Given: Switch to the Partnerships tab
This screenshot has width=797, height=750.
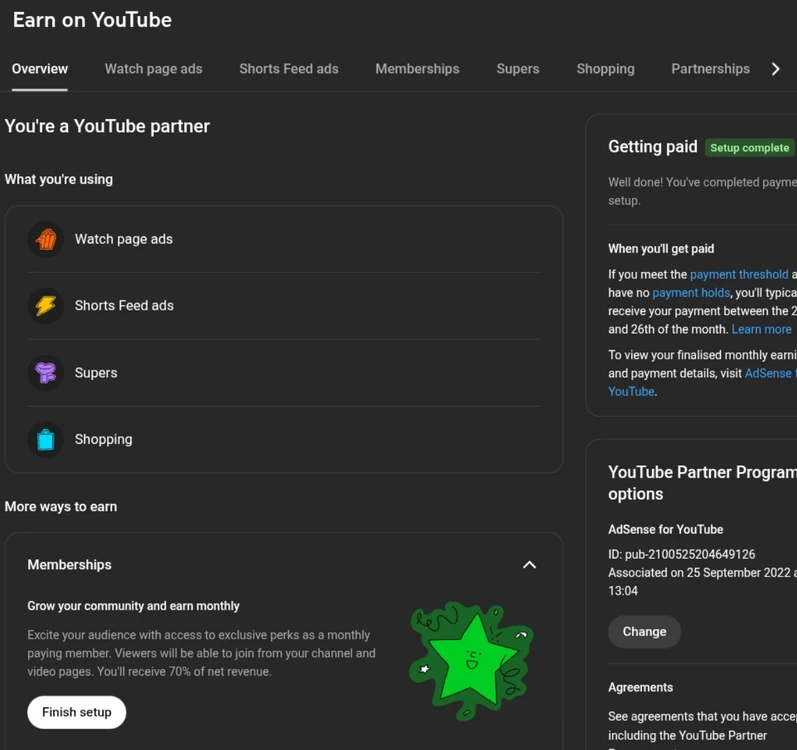Looking at the screenshot, I should 710,69.
